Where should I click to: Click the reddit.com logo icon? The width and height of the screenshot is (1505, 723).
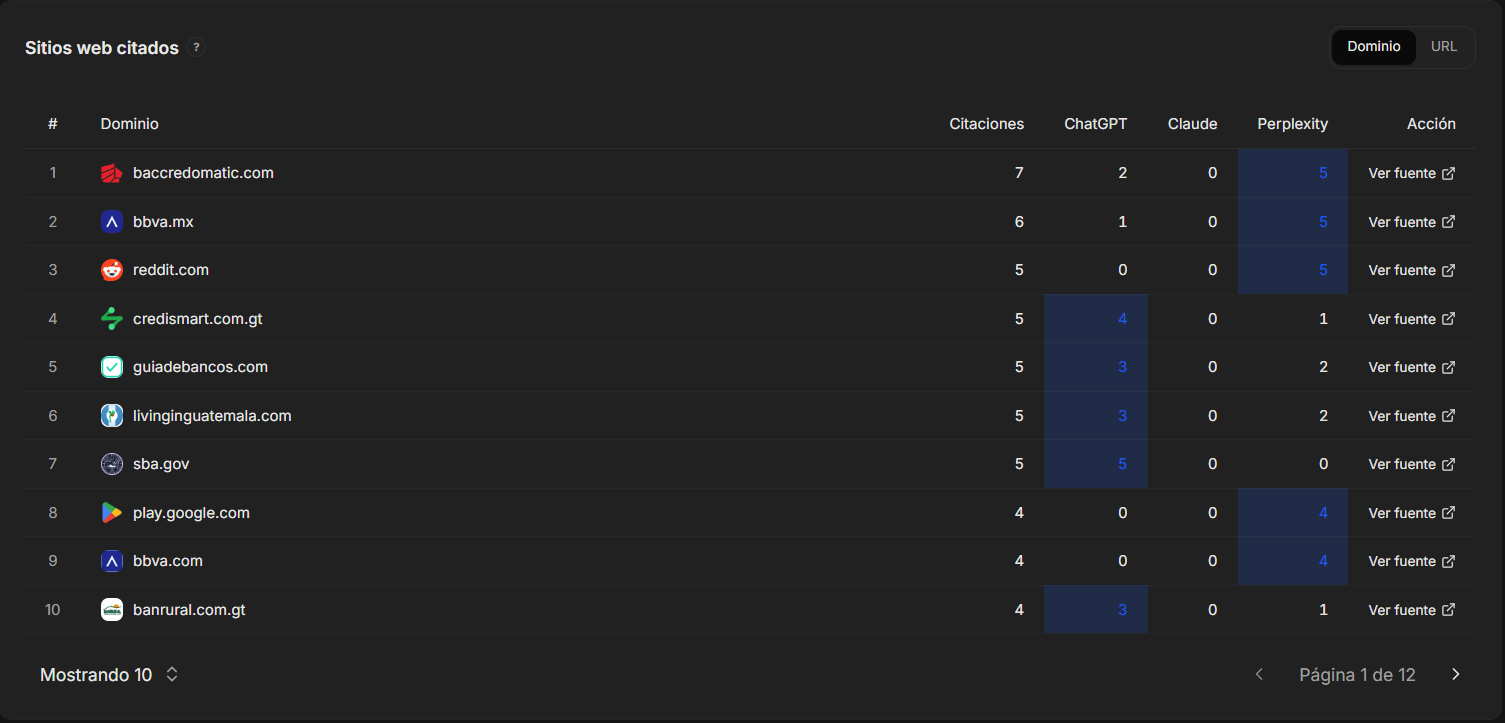click(x=112, y=270)
